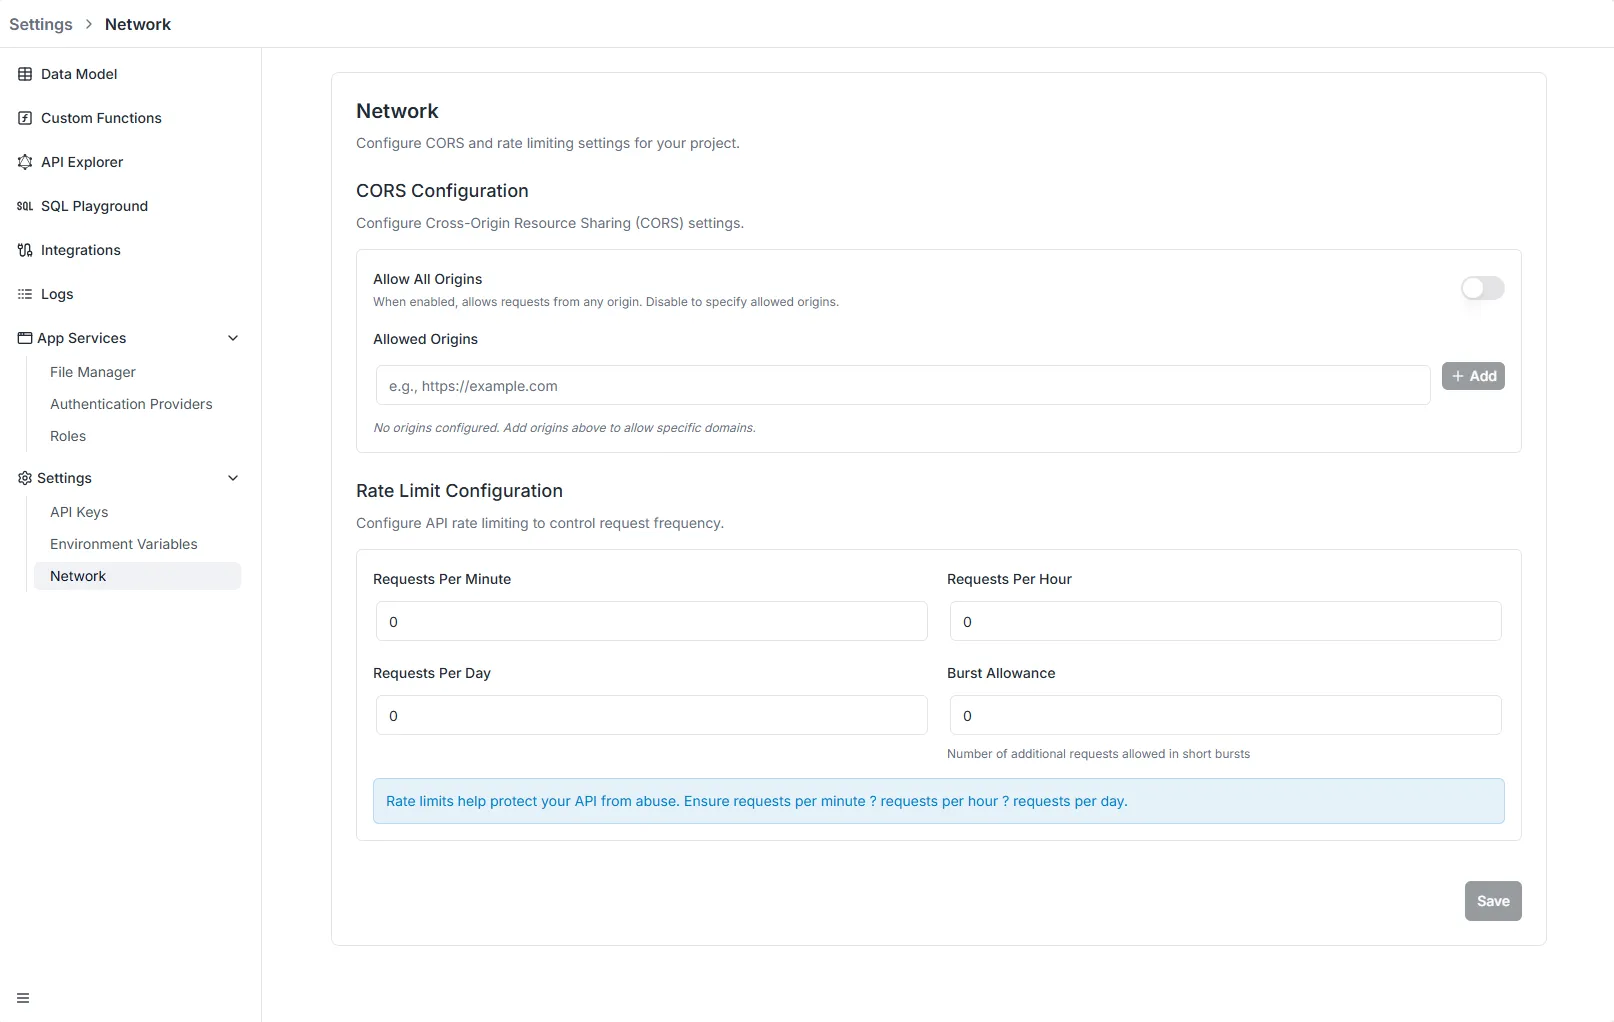
Task: Enable the Allow All Origins toggle
Action: click(x=1482, y=288)
